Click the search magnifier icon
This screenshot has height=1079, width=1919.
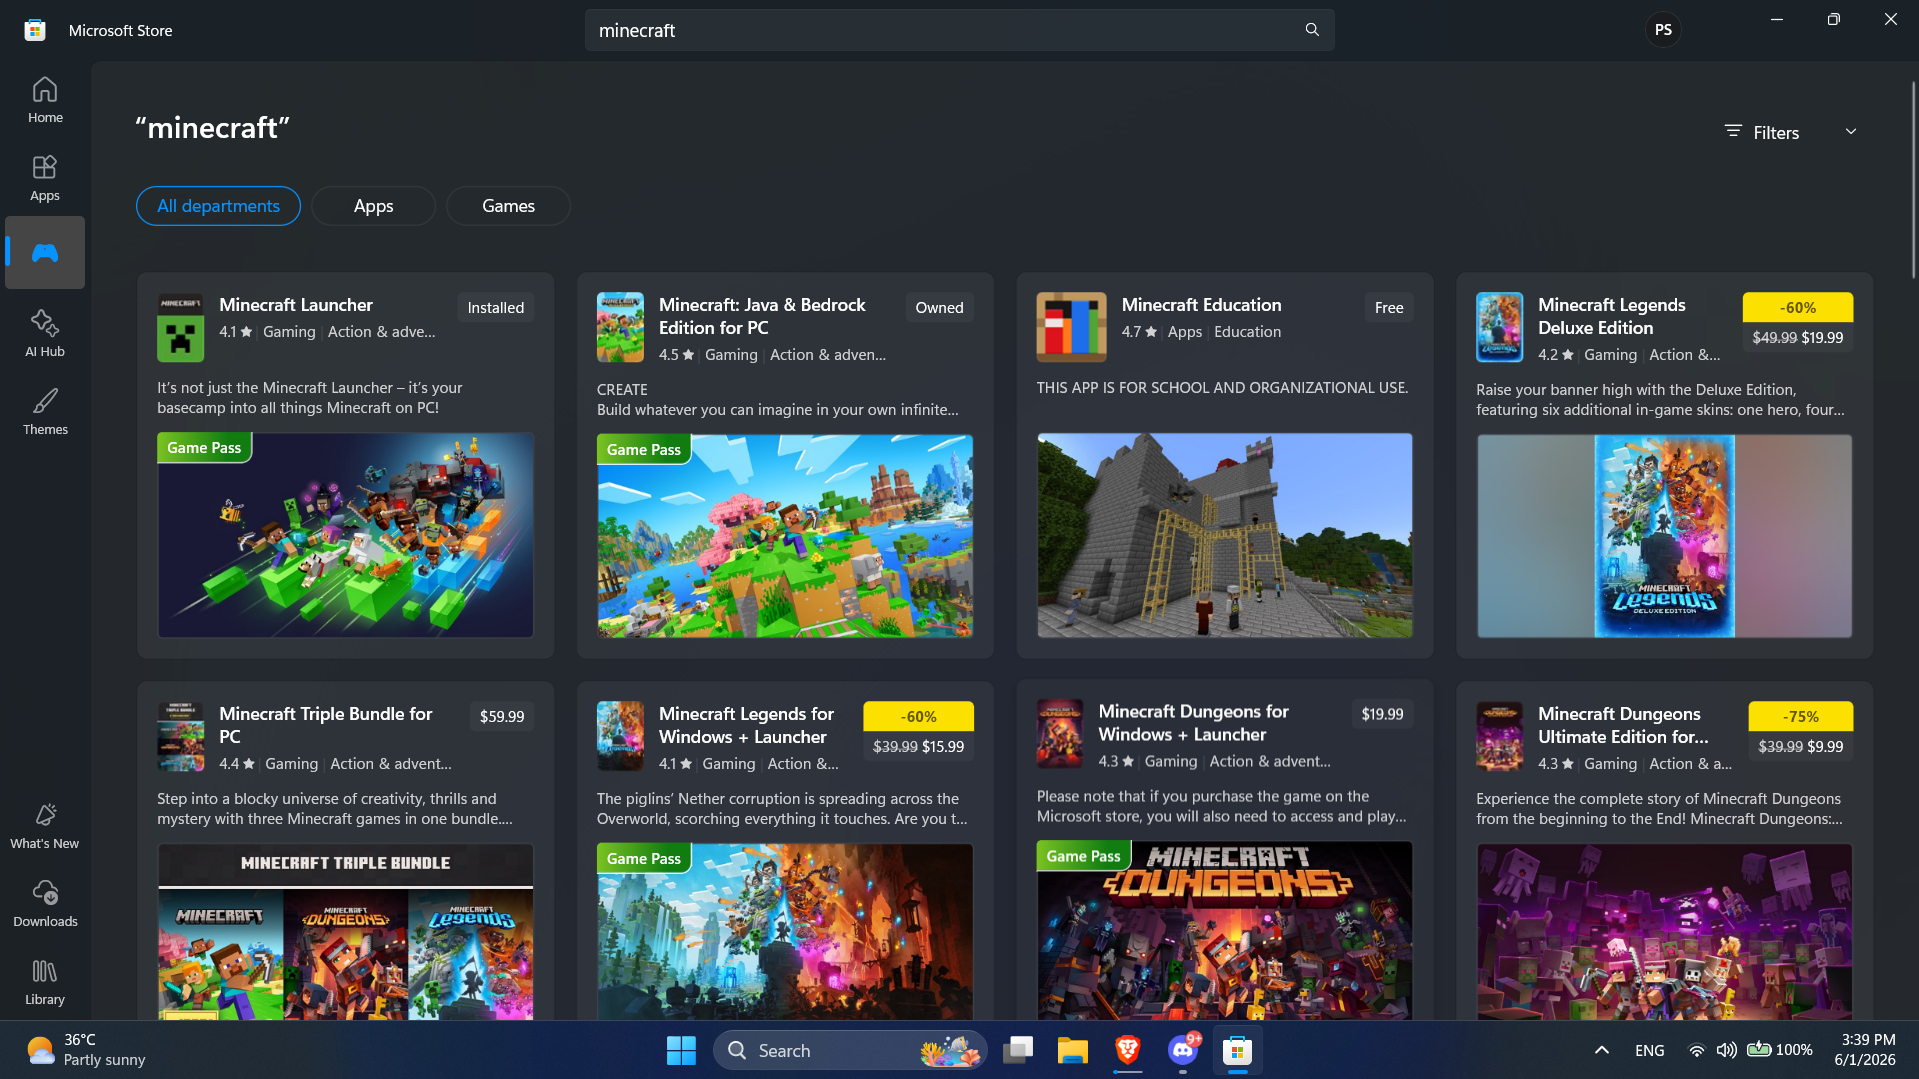coord(1312,30)
